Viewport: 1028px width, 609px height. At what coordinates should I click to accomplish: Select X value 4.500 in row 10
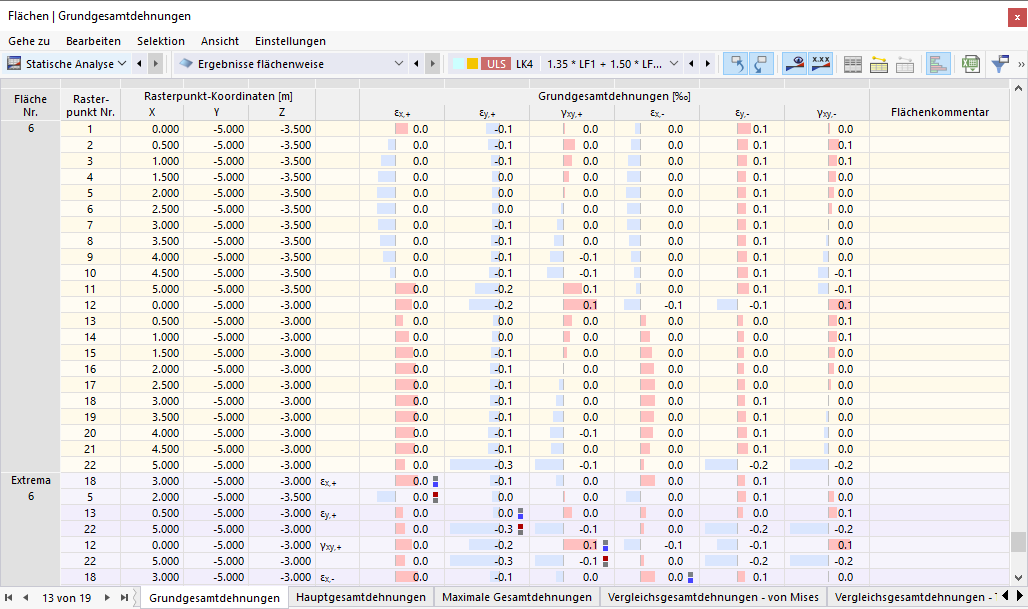click(x=152, y=273)
